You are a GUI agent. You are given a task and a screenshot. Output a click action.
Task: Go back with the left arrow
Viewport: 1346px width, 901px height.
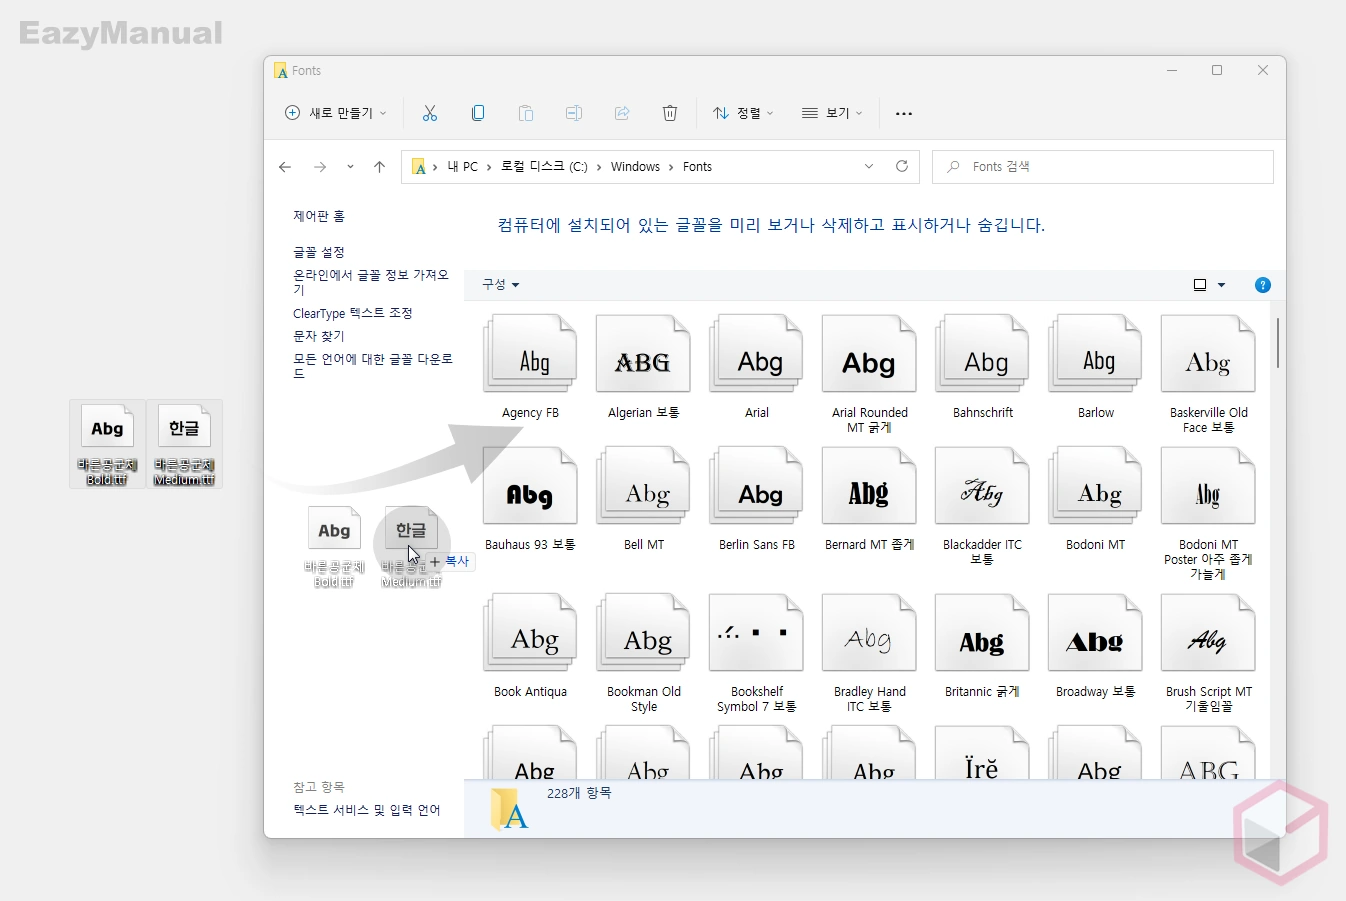click(285, 167)
